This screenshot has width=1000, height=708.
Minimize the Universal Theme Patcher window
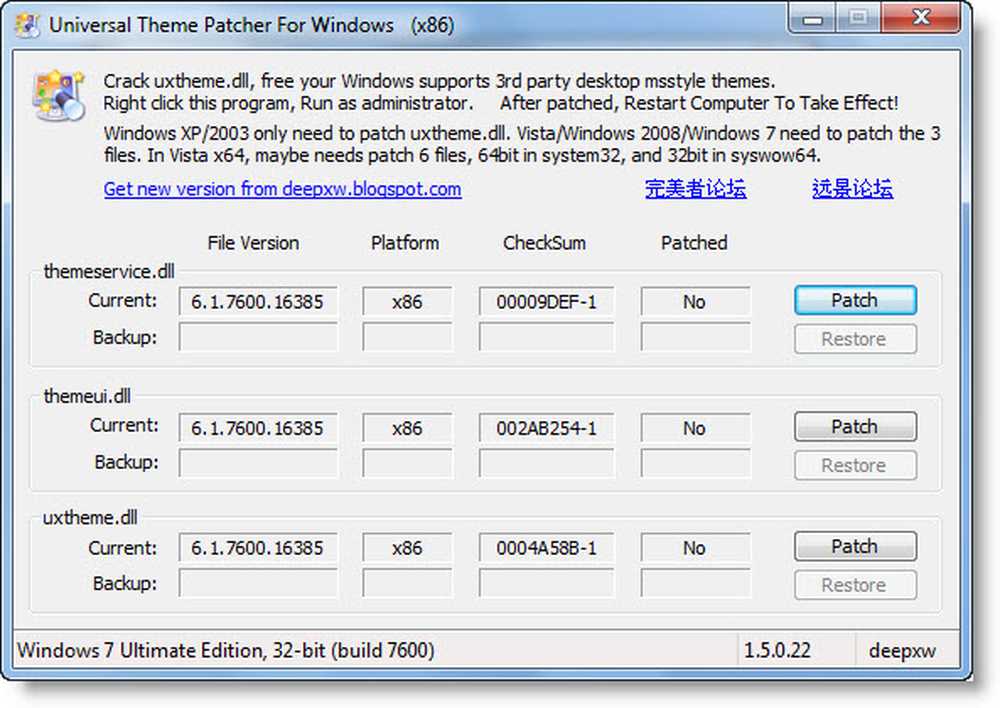point(814,18)
